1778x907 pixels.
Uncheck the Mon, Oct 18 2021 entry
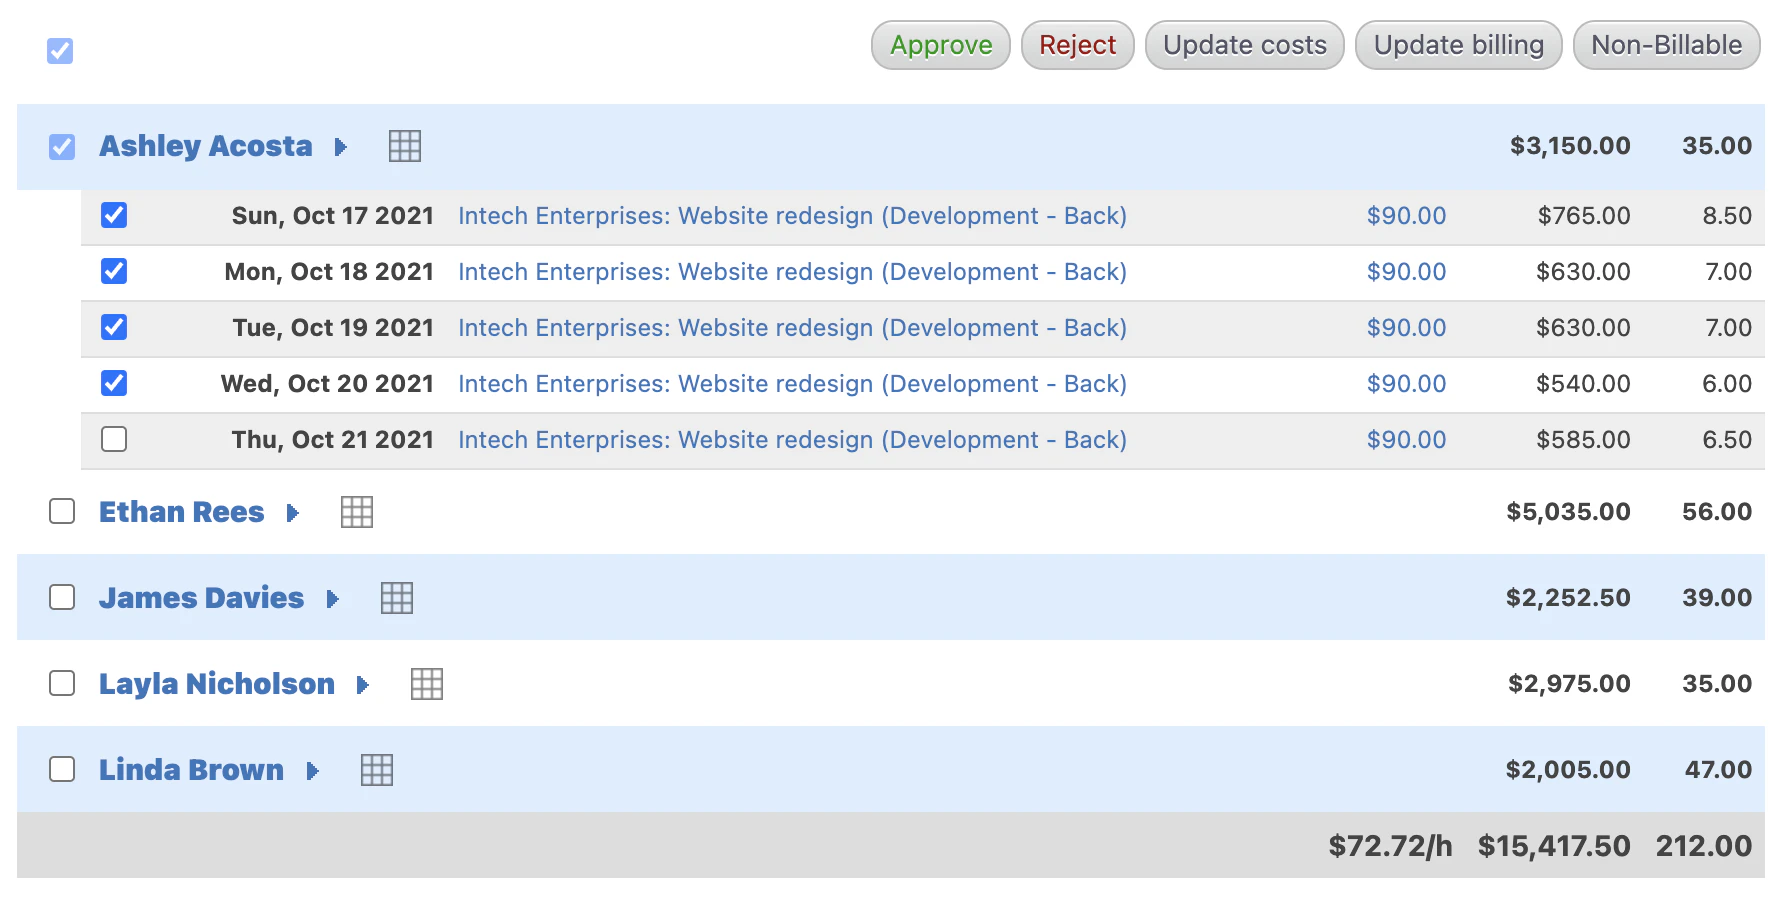pyautogui.click(x=113, y=271)
